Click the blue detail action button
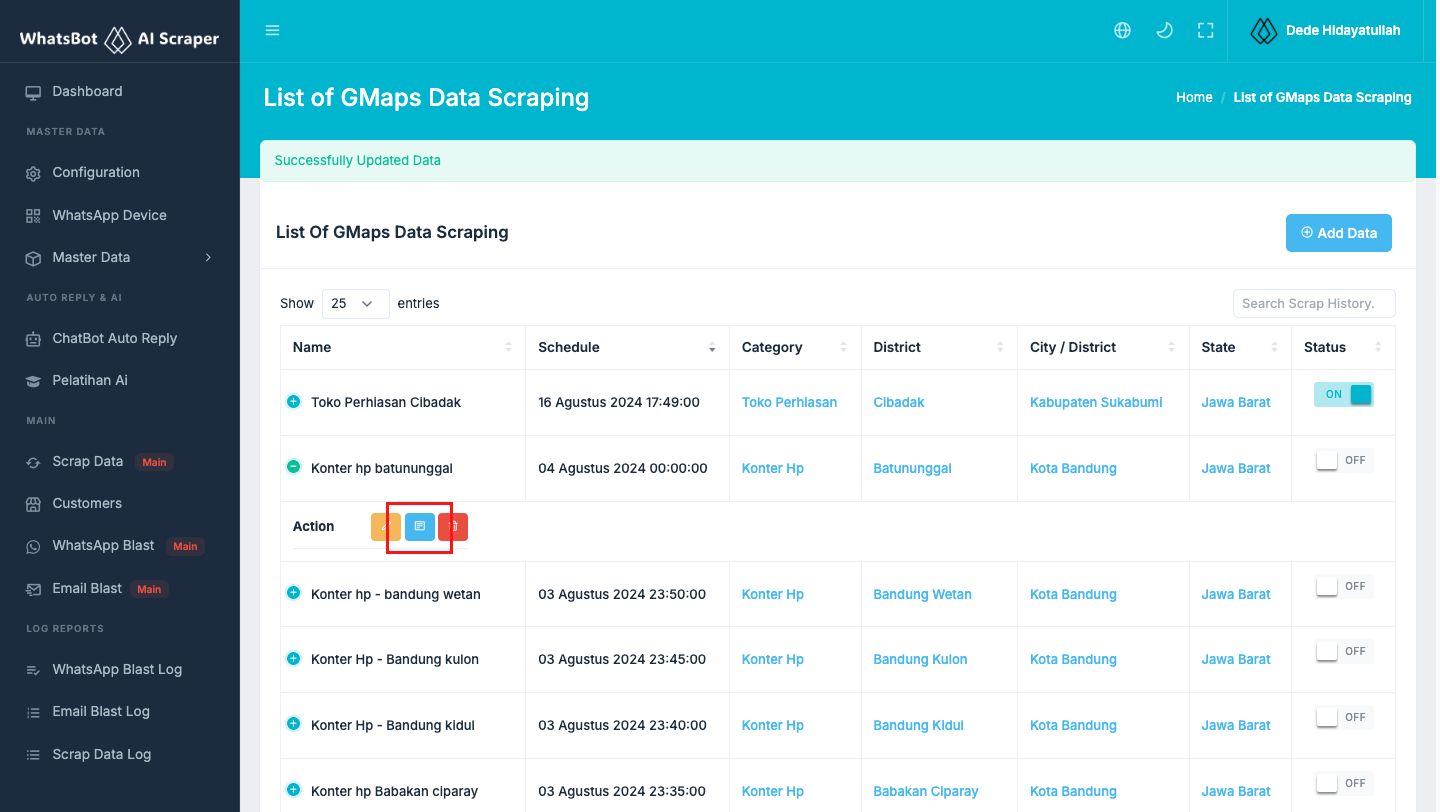This screenshot has height=812, width=1440. coord(420,526)
